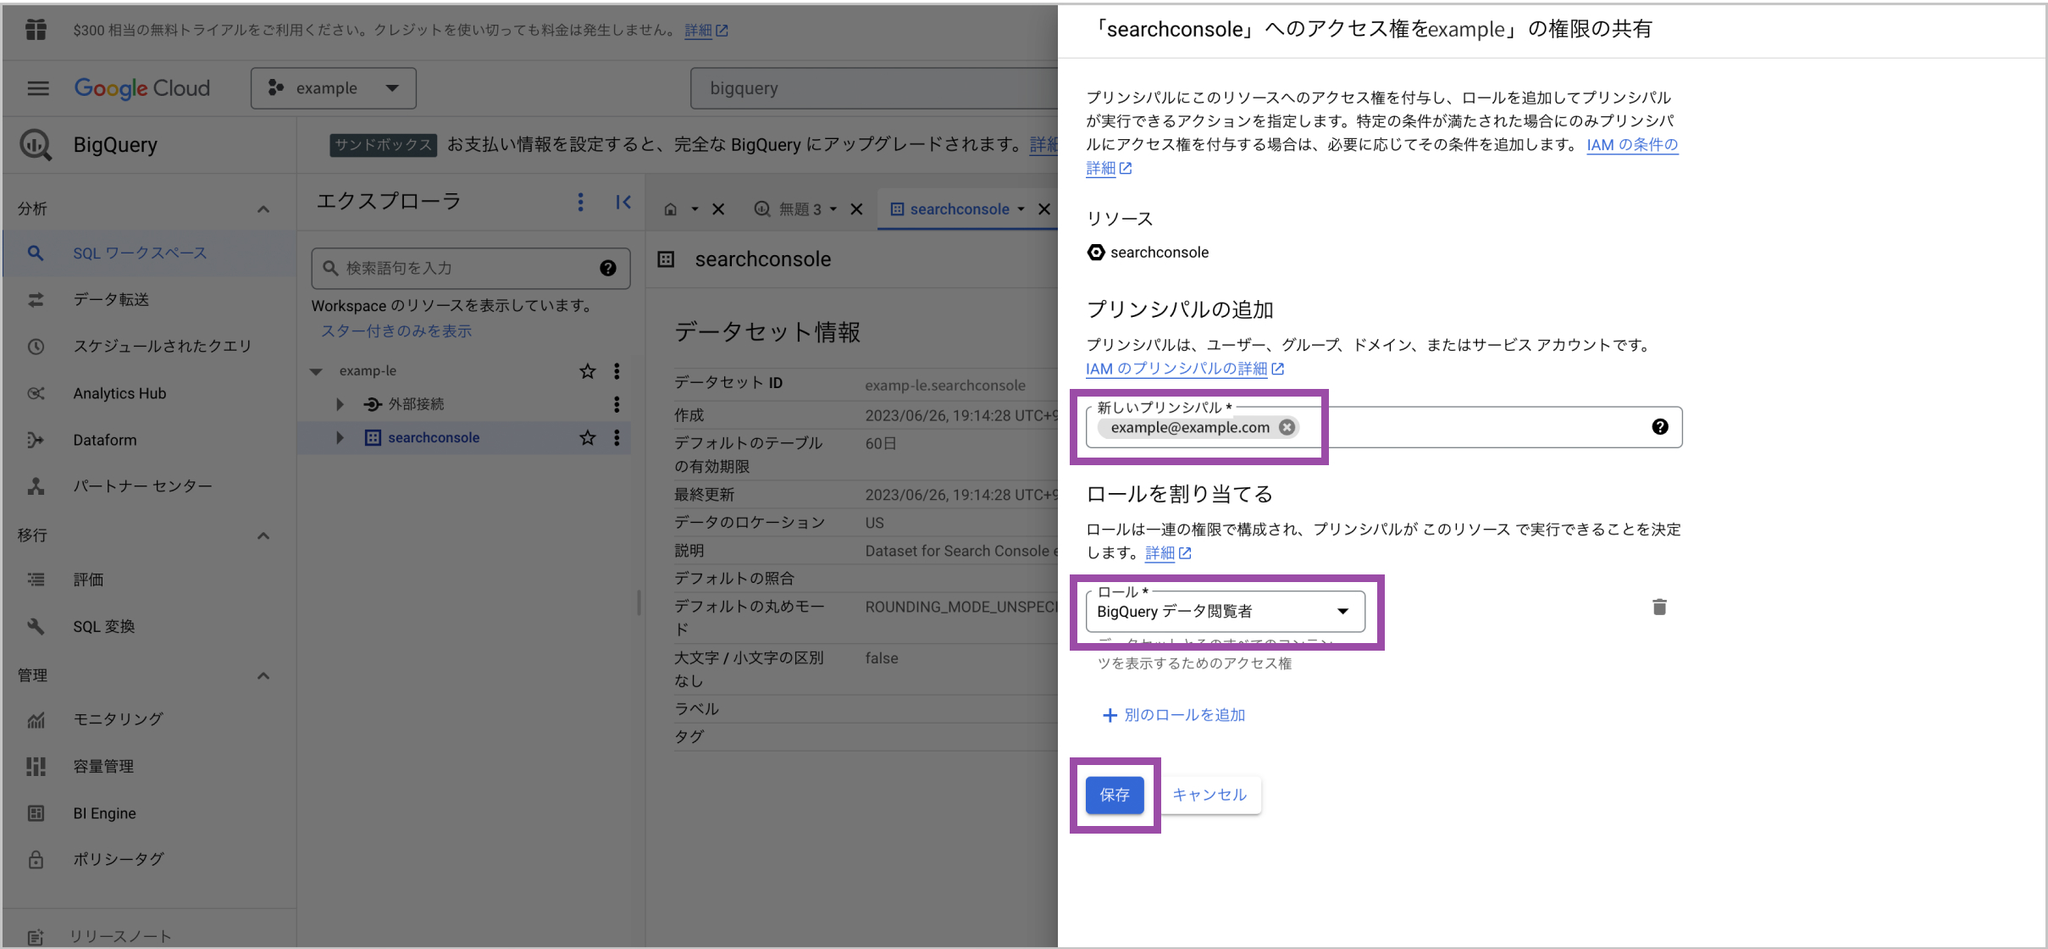Select searchconsole dataset in explorer tree
This screenshot has width=2048, height=949.
click(433, 437)
